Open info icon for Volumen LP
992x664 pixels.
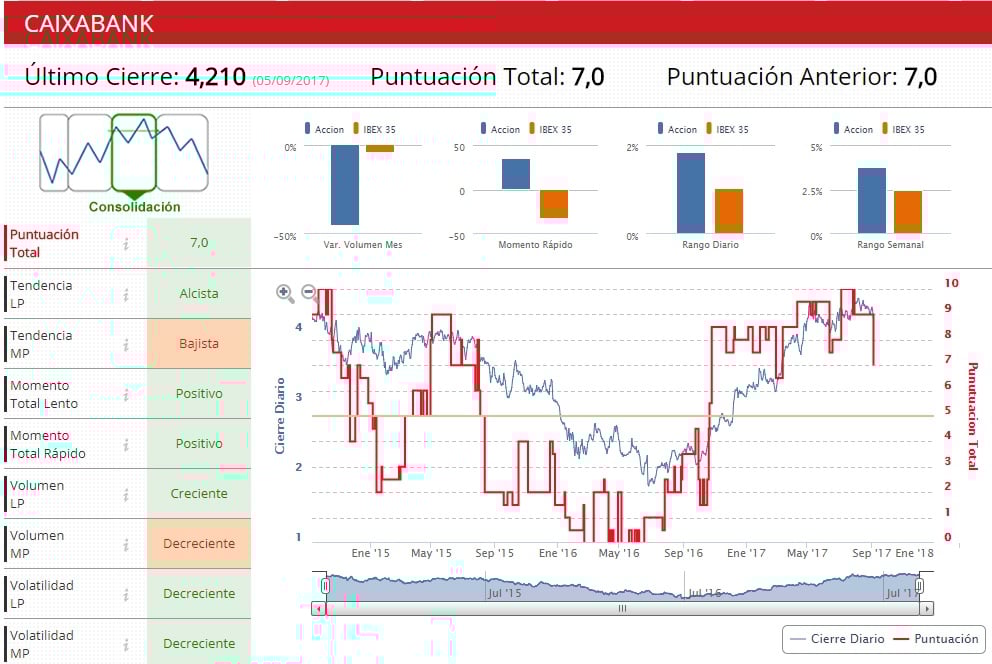126,494
